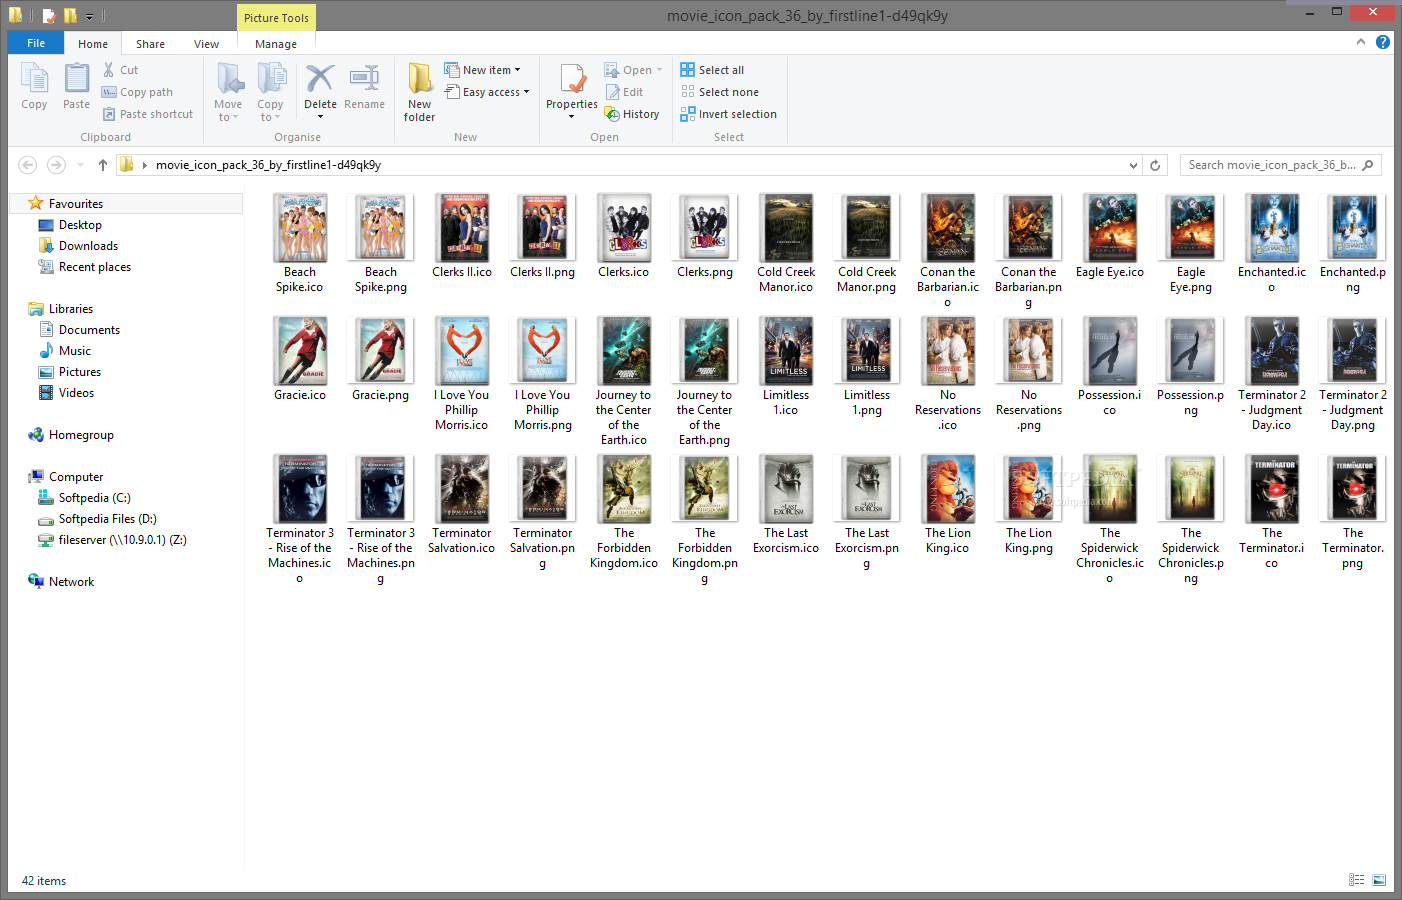1402x900 pixels.
Task: Click the Up one level arrow
Action: (x=102, y=165)
